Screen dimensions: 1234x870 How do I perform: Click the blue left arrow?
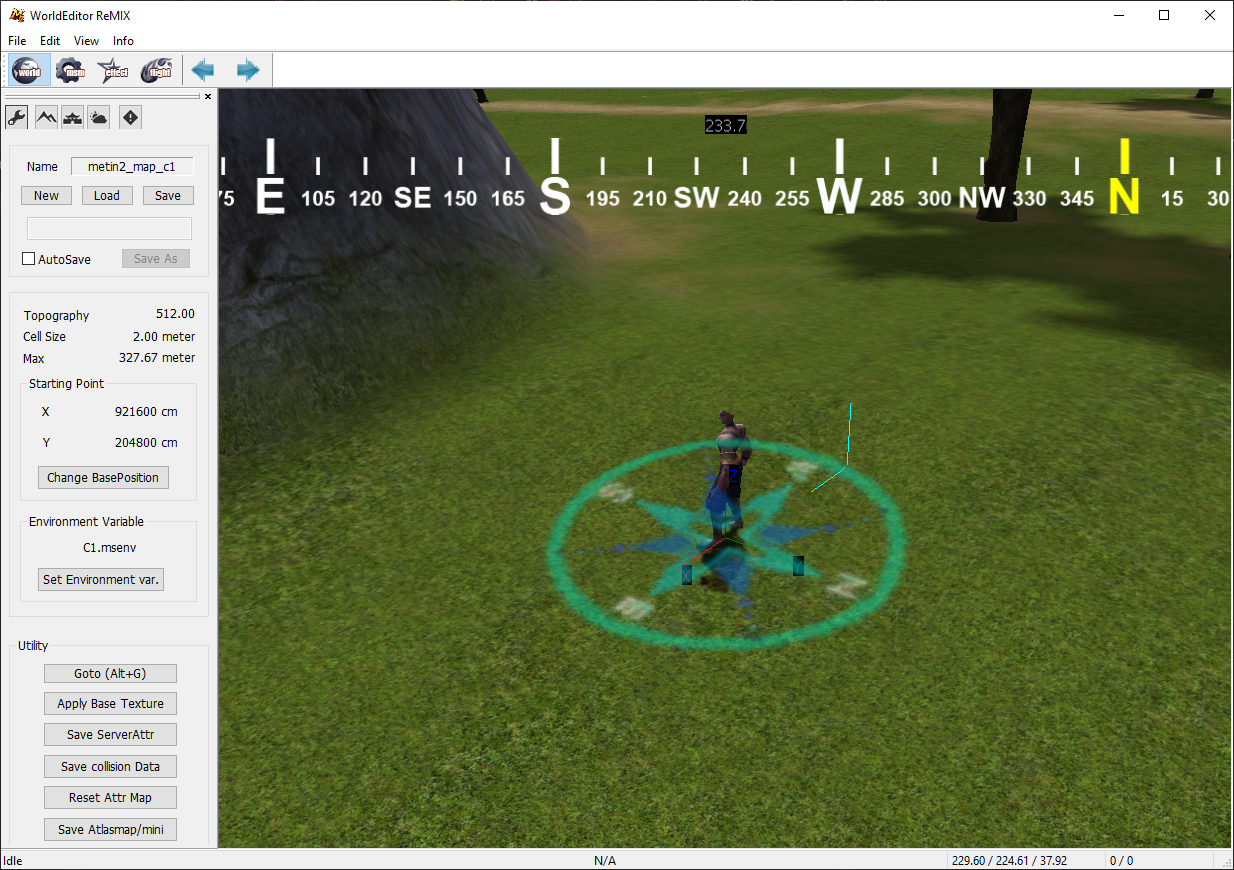point(204,70)
